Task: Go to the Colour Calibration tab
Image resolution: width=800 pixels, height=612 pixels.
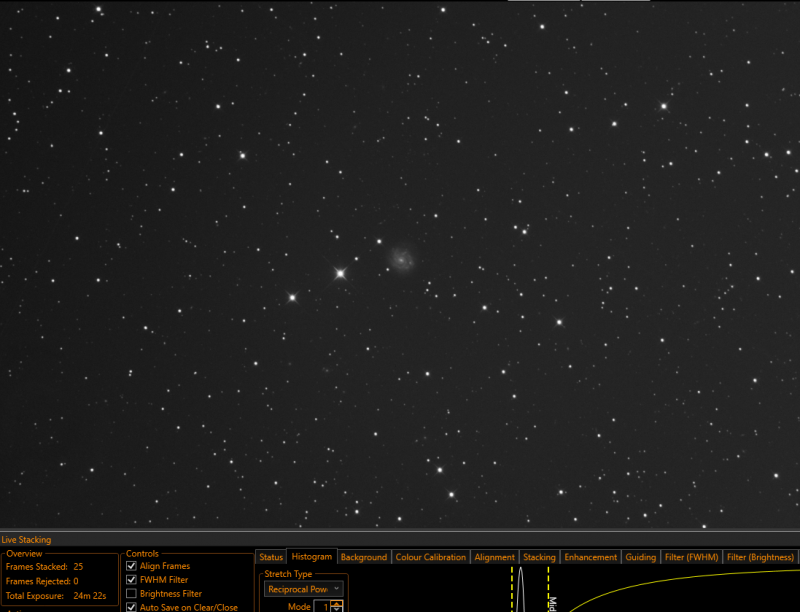Action: click(x=431, y=557)
